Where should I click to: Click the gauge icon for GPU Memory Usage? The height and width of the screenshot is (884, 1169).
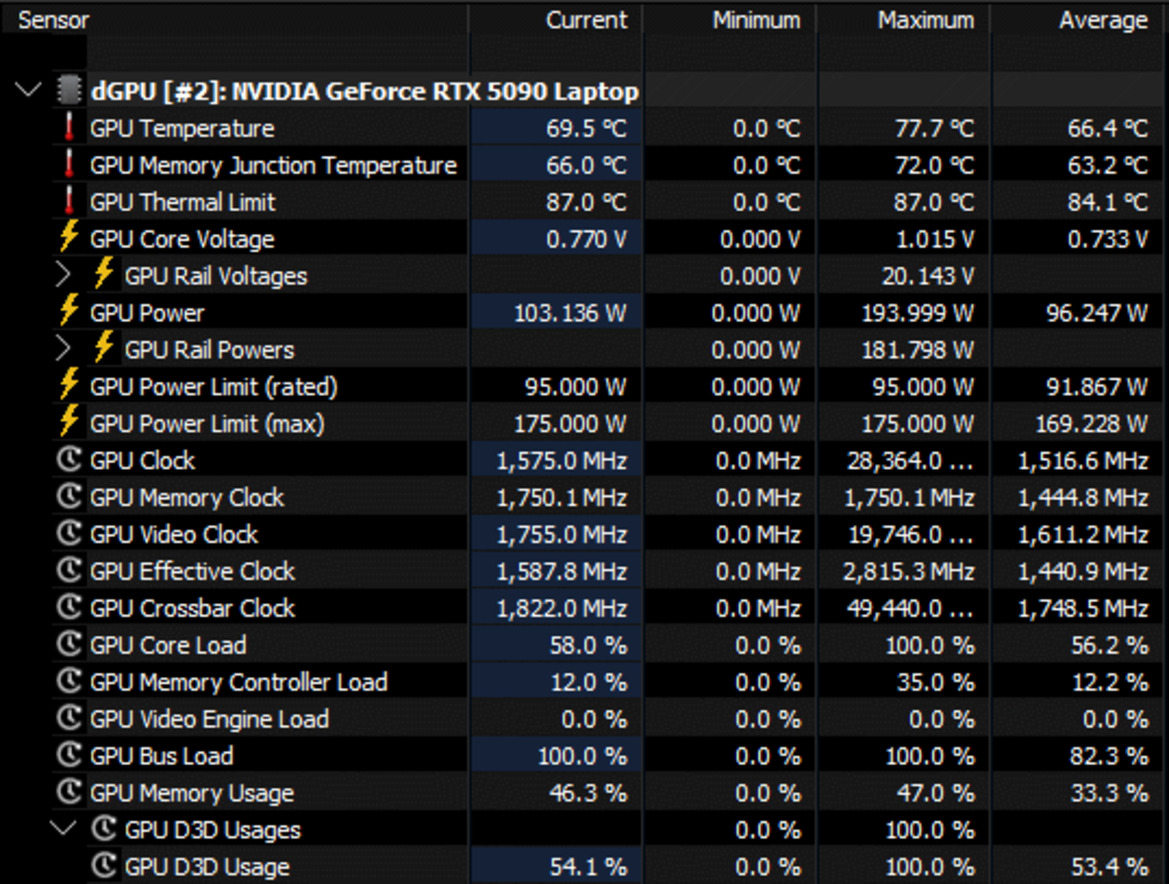pyautogui.click(x=69, y=791)
